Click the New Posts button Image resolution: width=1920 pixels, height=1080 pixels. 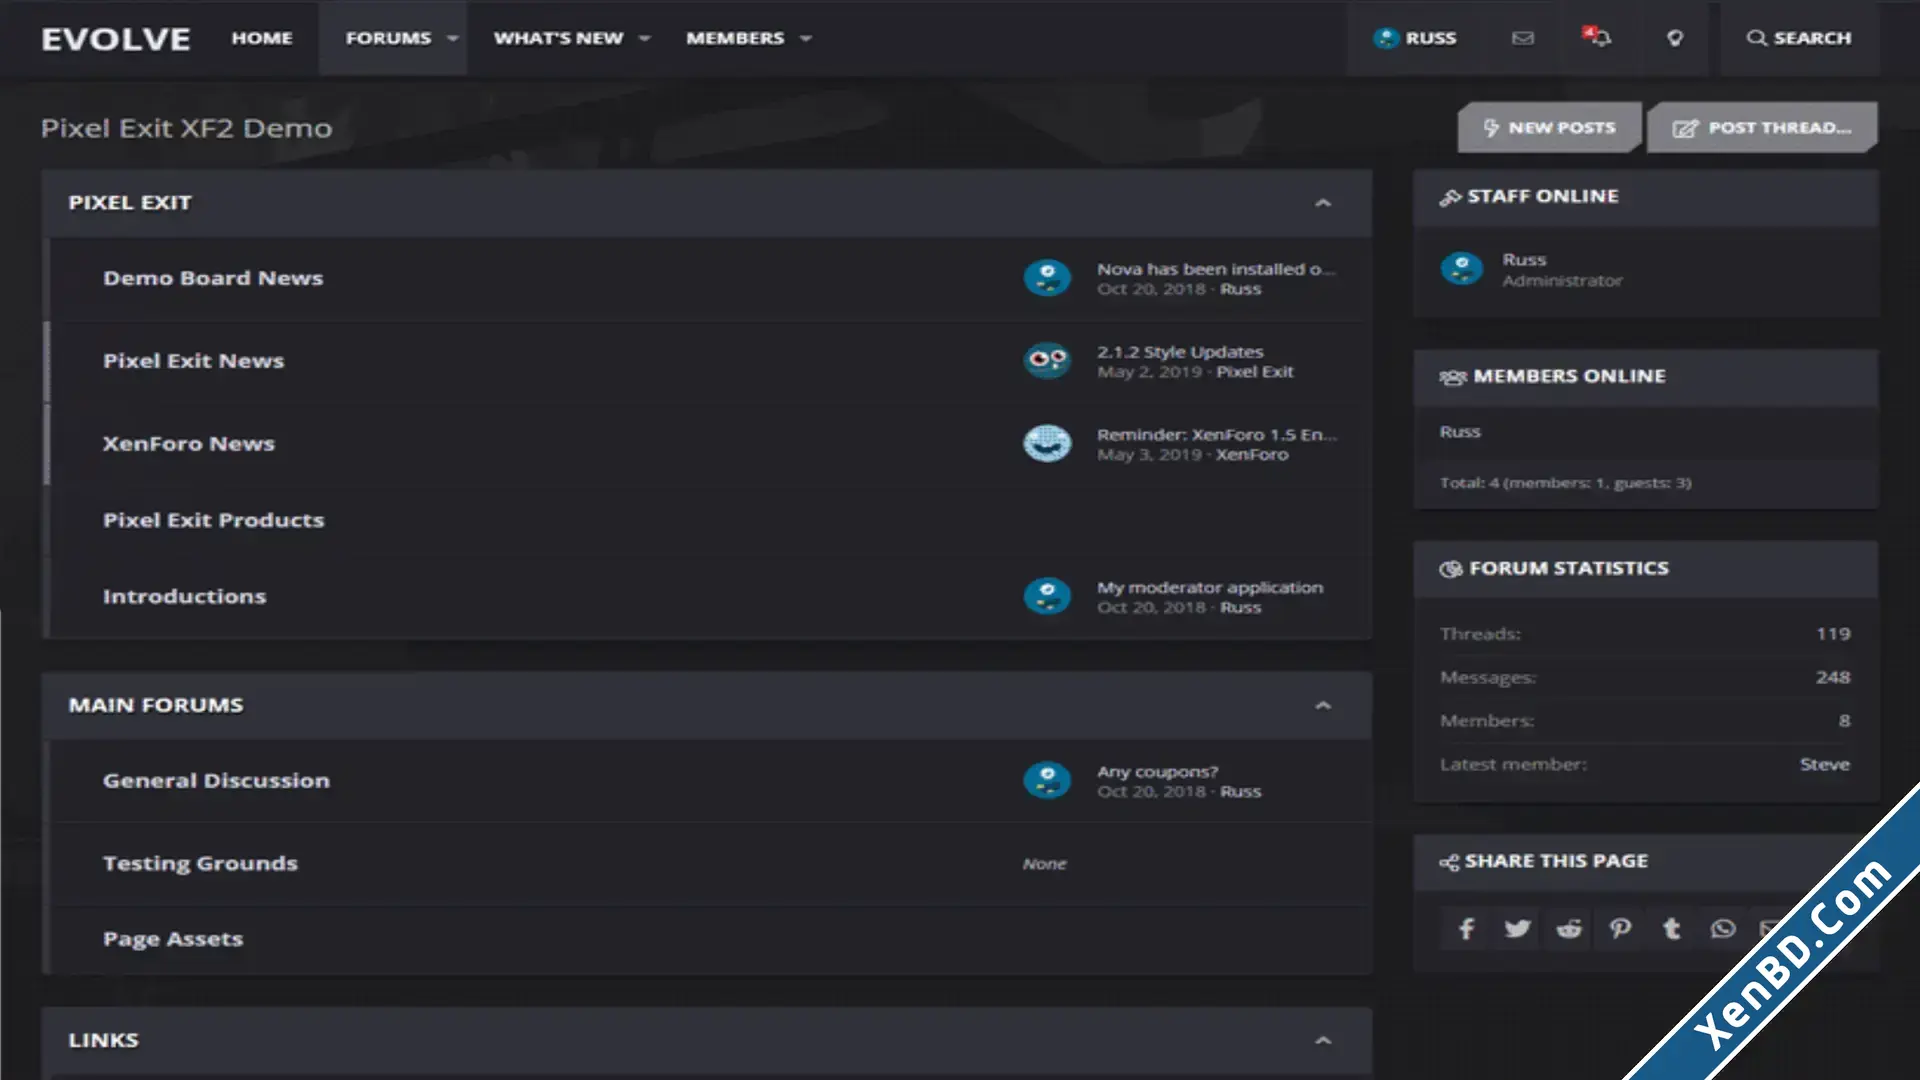[x=1549, y=128]
